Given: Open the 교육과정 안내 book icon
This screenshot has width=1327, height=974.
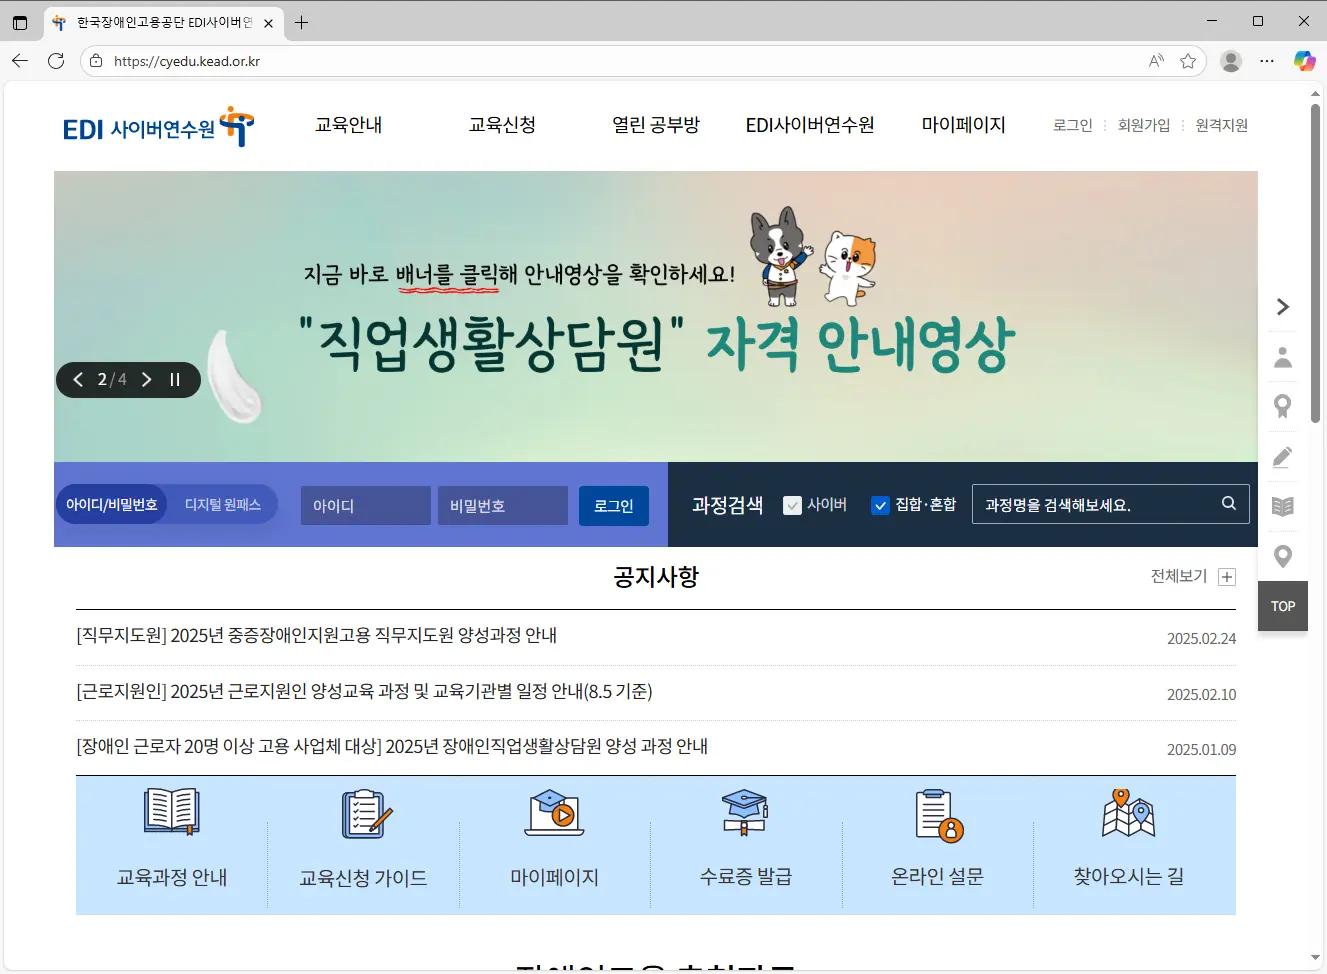Looking at the screenshot, I should point(172,811).
